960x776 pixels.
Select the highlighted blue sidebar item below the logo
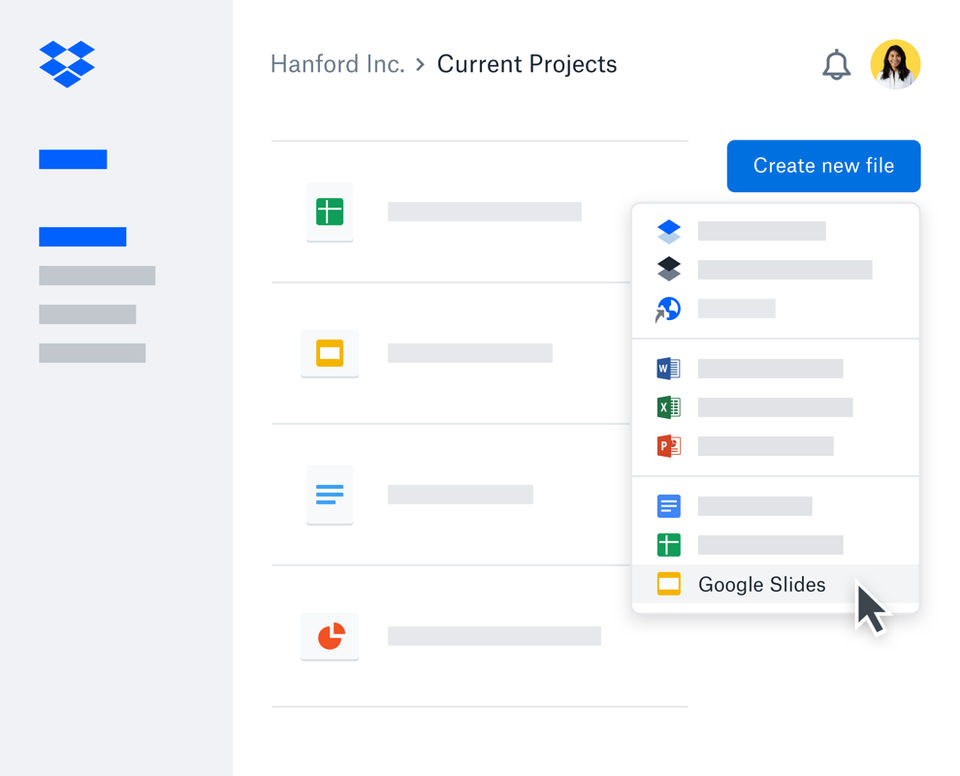[x=73, y=159]
